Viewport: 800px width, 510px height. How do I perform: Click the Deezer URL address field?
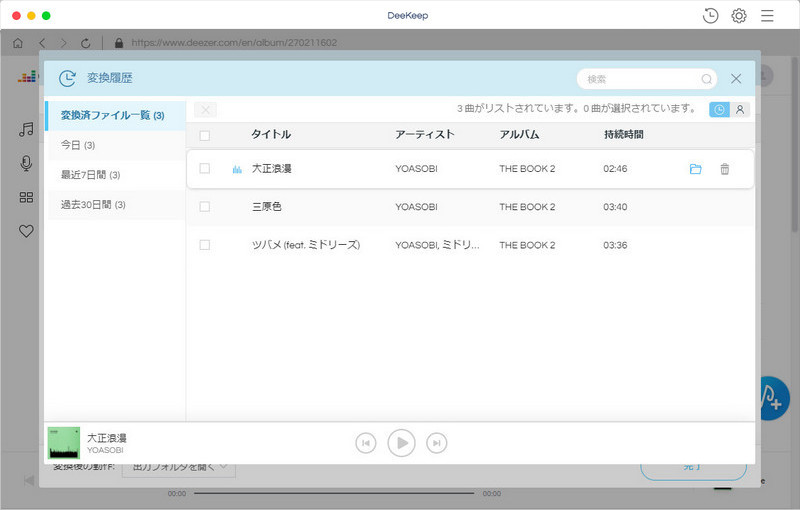[x=234, y=43]
